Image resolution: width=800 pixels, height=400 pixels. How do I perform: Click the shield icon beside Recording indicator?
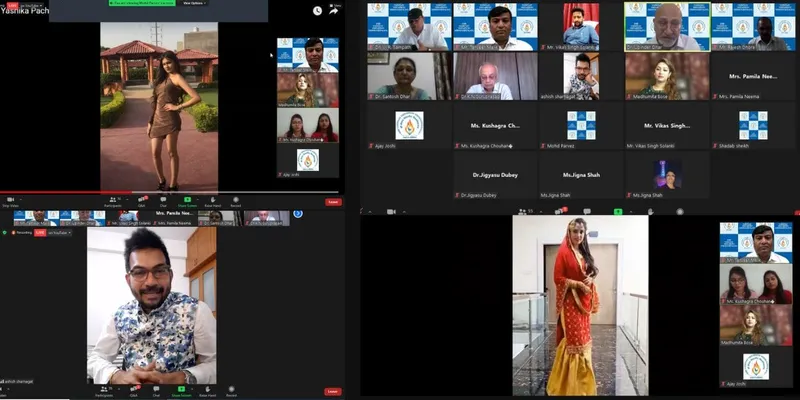pos(5,233)
